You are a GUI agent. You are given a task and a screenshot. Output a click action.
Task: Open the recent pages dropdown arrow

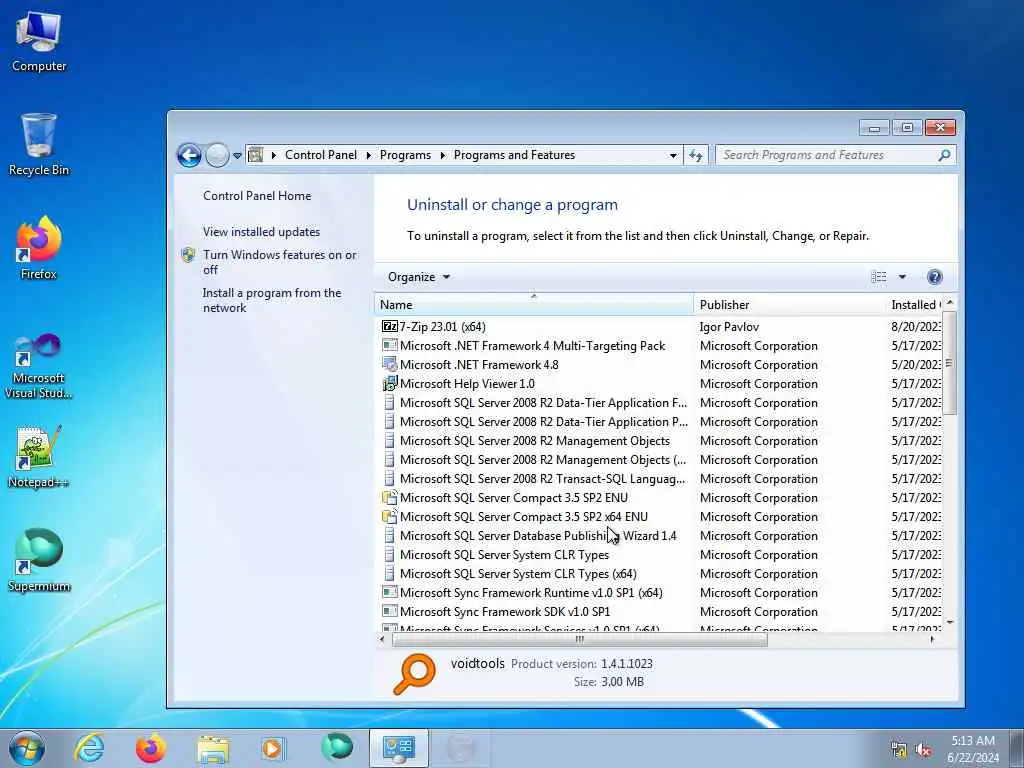[237, 156]
